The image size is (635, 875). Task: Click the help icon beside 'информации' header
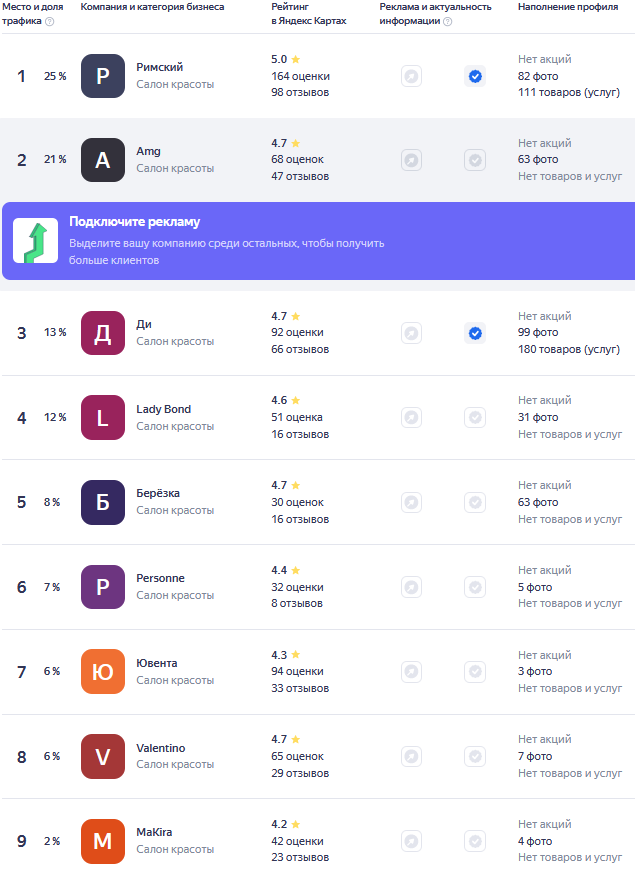(x=448, y=21)
